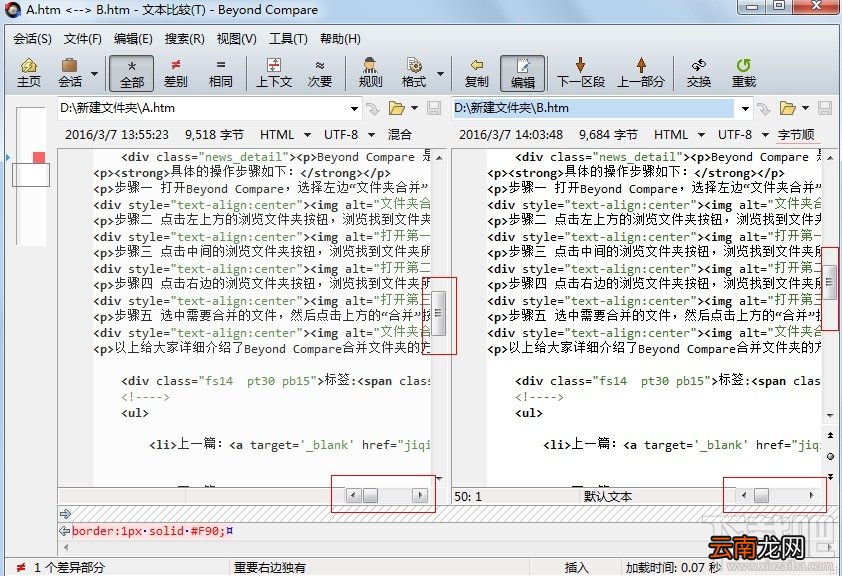Open the right HTML format dropdown
Viewport: 842px width, 576px height.
679,134
